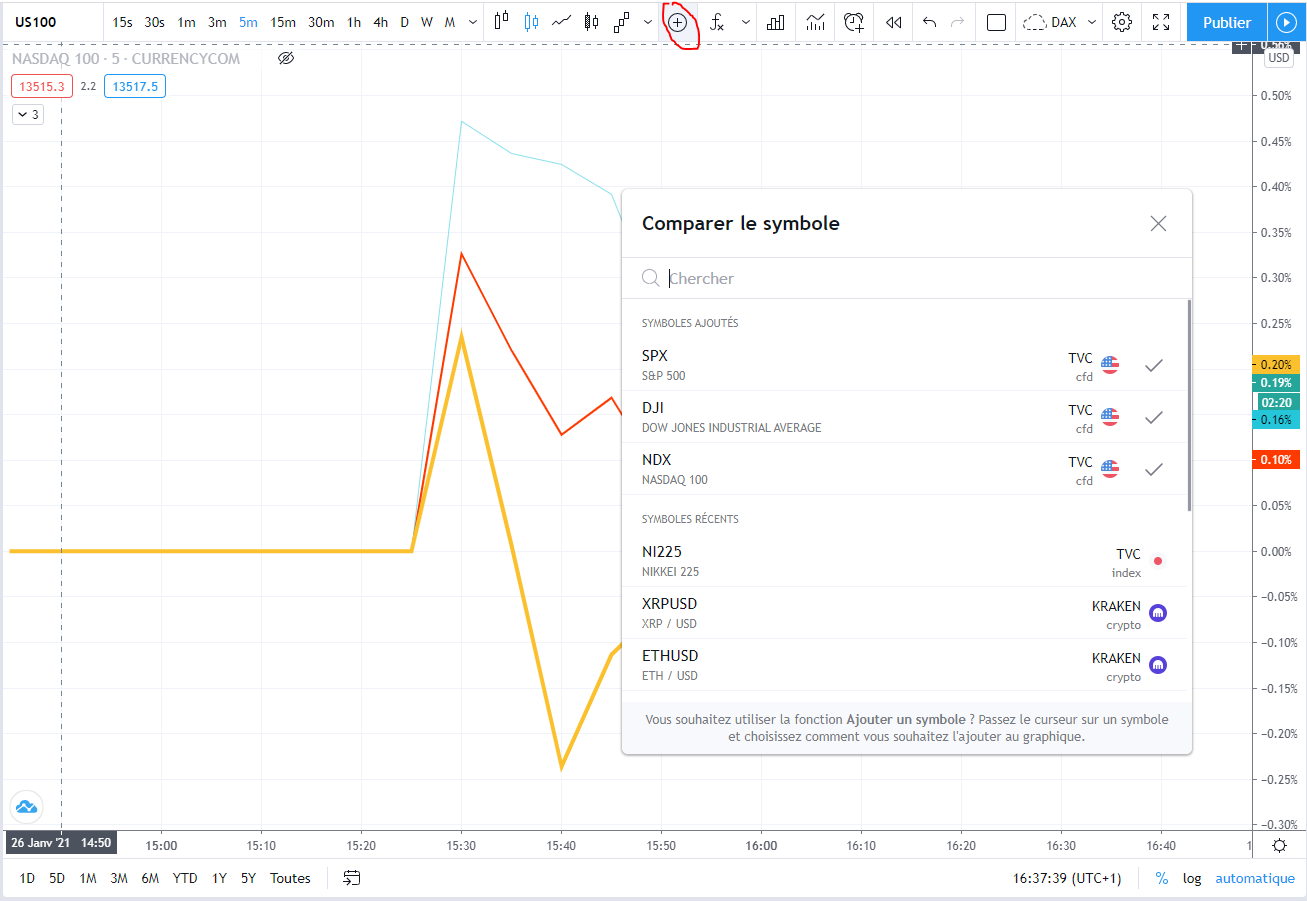Screen dimensions: 1307x901
Task: Click the cloud icon at chart bottom-left
Action: (x=26, y=806)
